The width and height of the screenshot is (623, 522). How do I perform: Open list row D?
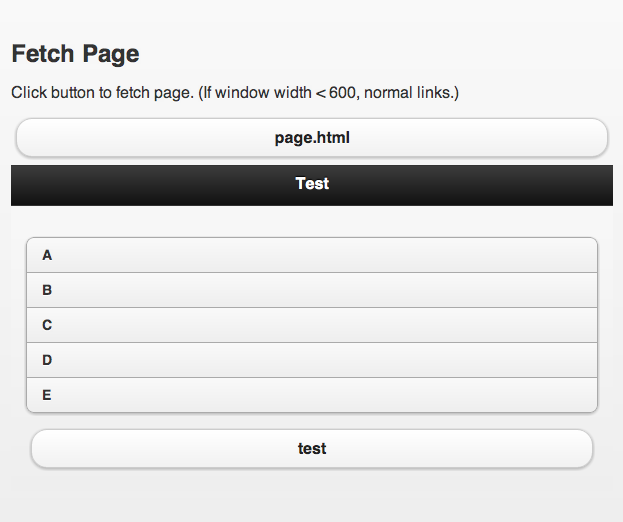312,360
